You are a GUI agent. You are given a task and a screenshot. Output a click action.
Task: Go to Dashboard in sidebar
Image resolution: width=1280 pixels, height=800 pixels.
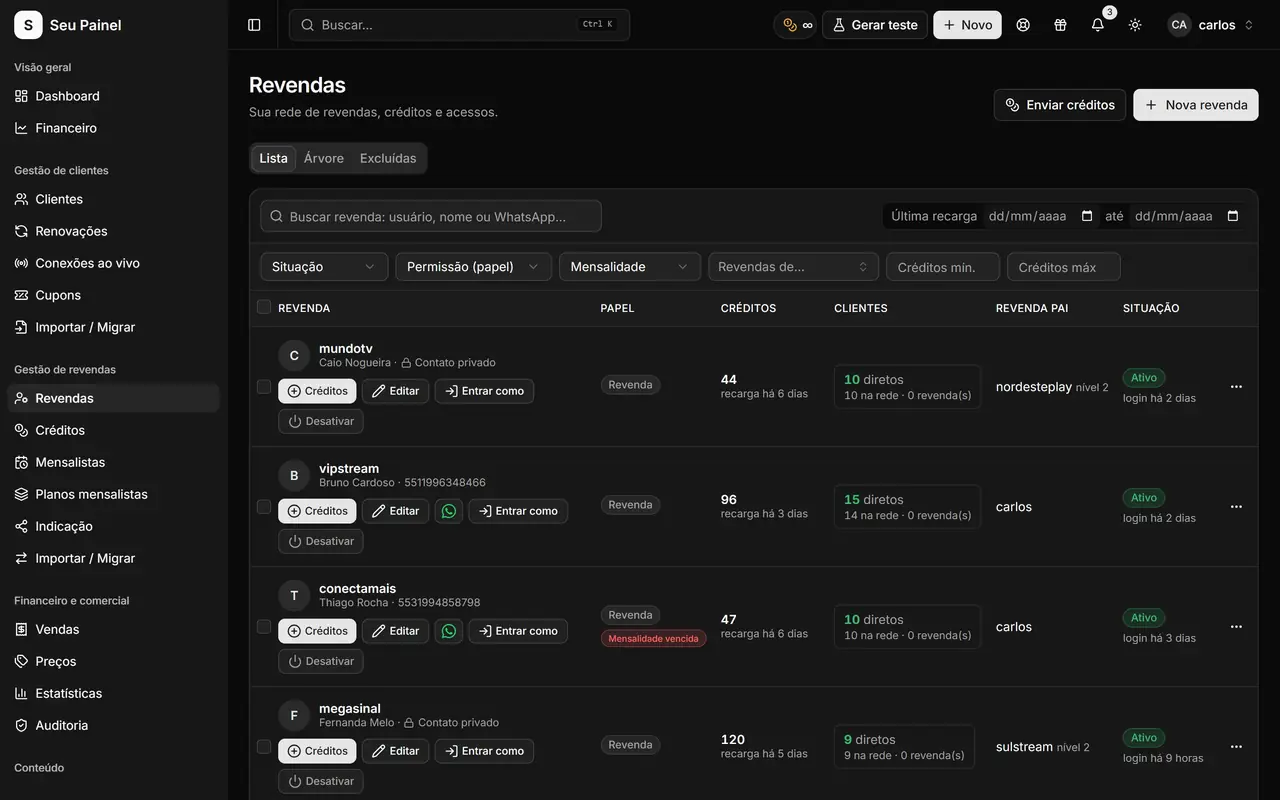tap(113, 96)
